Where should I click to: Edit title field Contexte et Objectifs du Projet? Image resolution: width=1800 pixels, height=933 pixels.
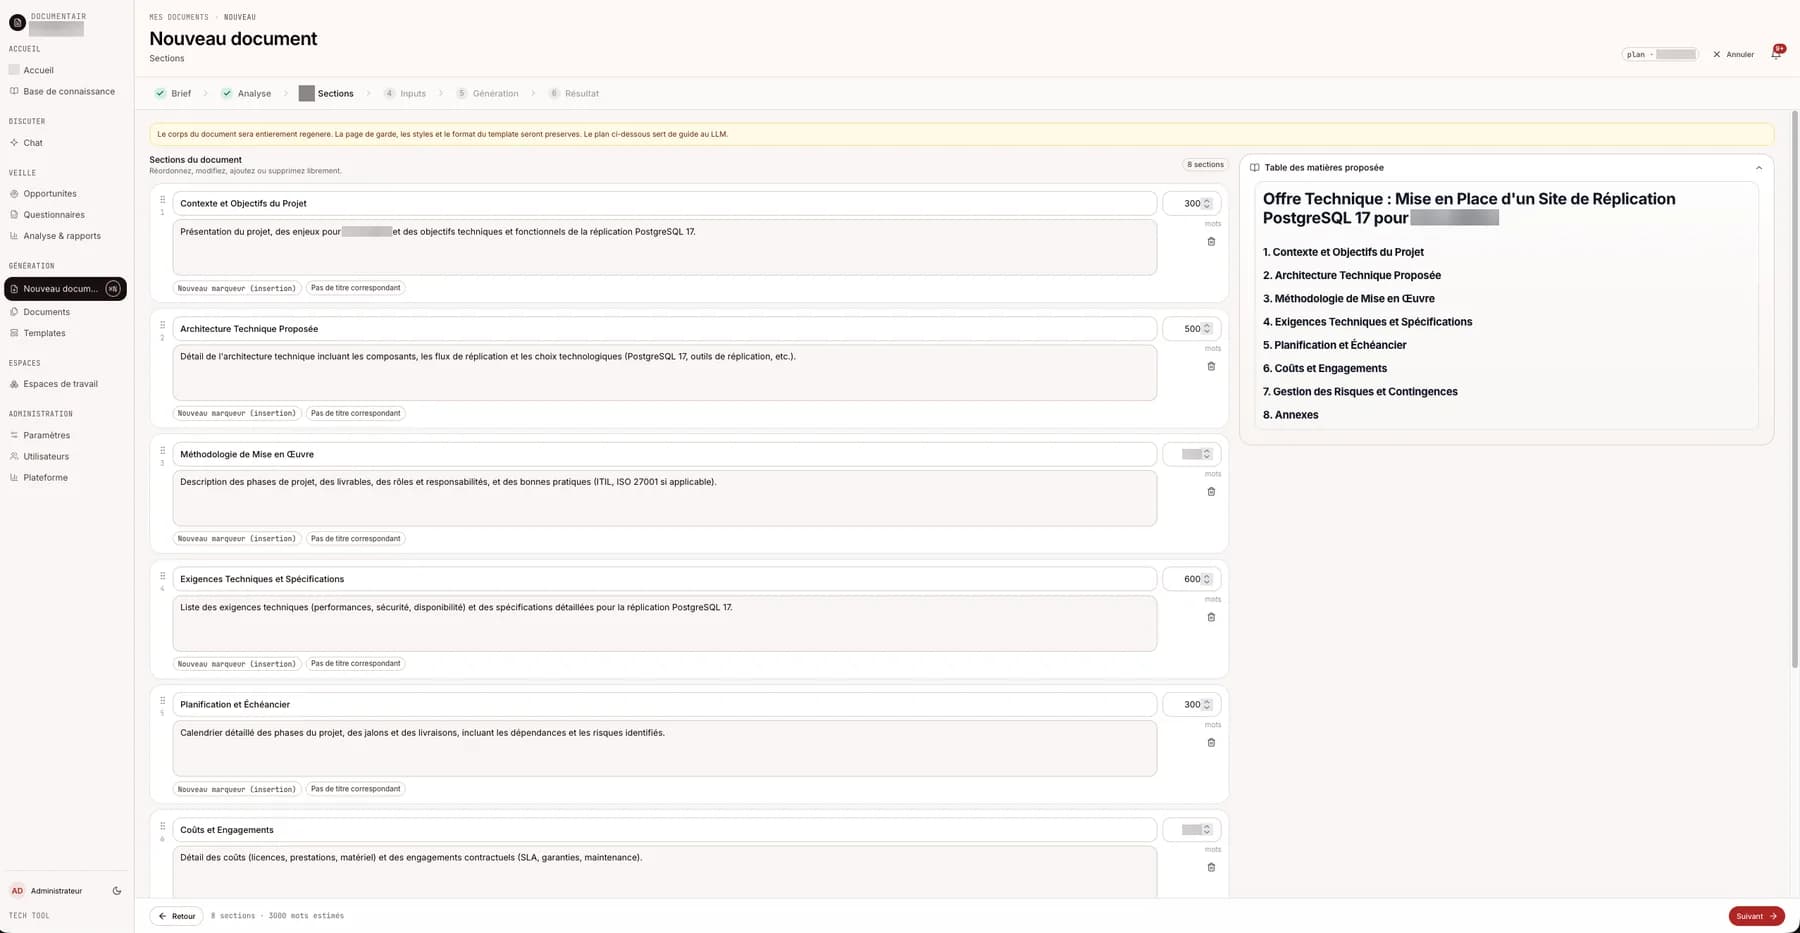(664, 203)
